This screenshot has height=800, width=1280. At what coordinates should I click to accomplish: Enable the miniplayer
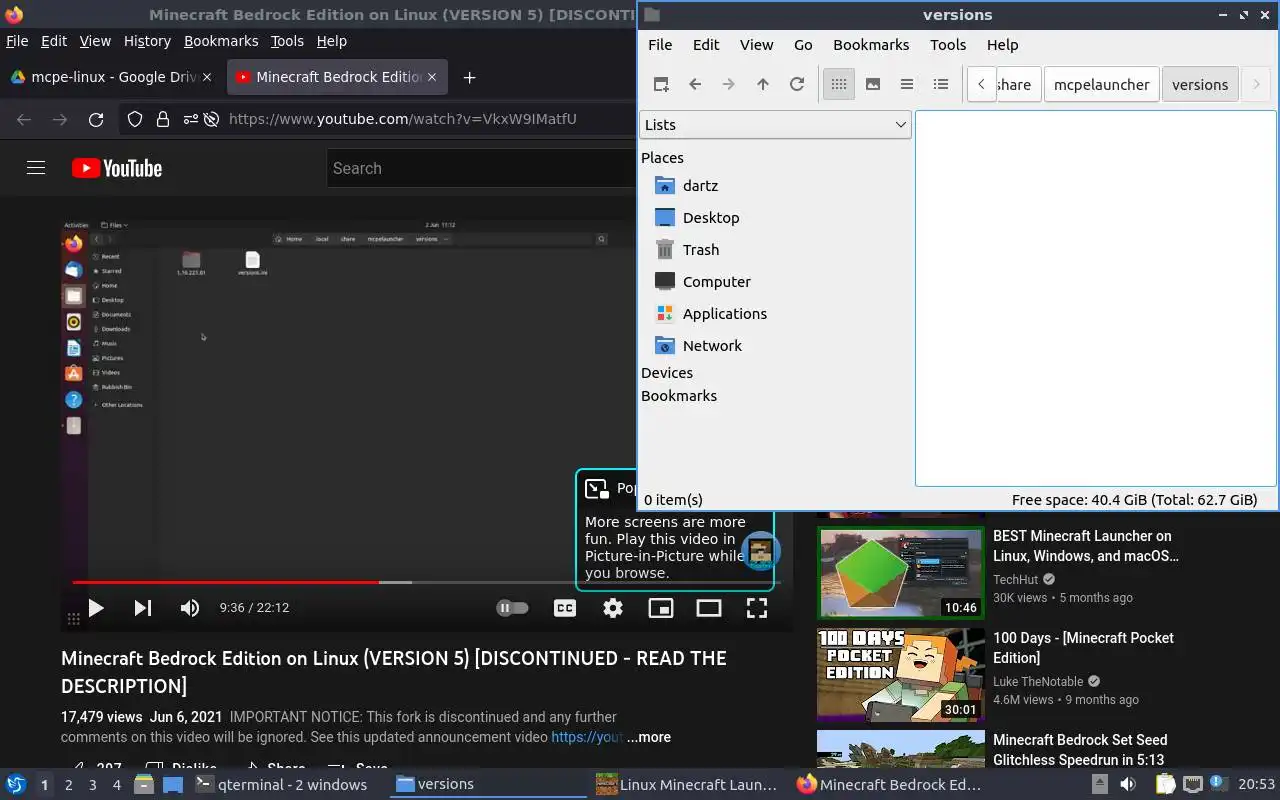pos(661,607)
